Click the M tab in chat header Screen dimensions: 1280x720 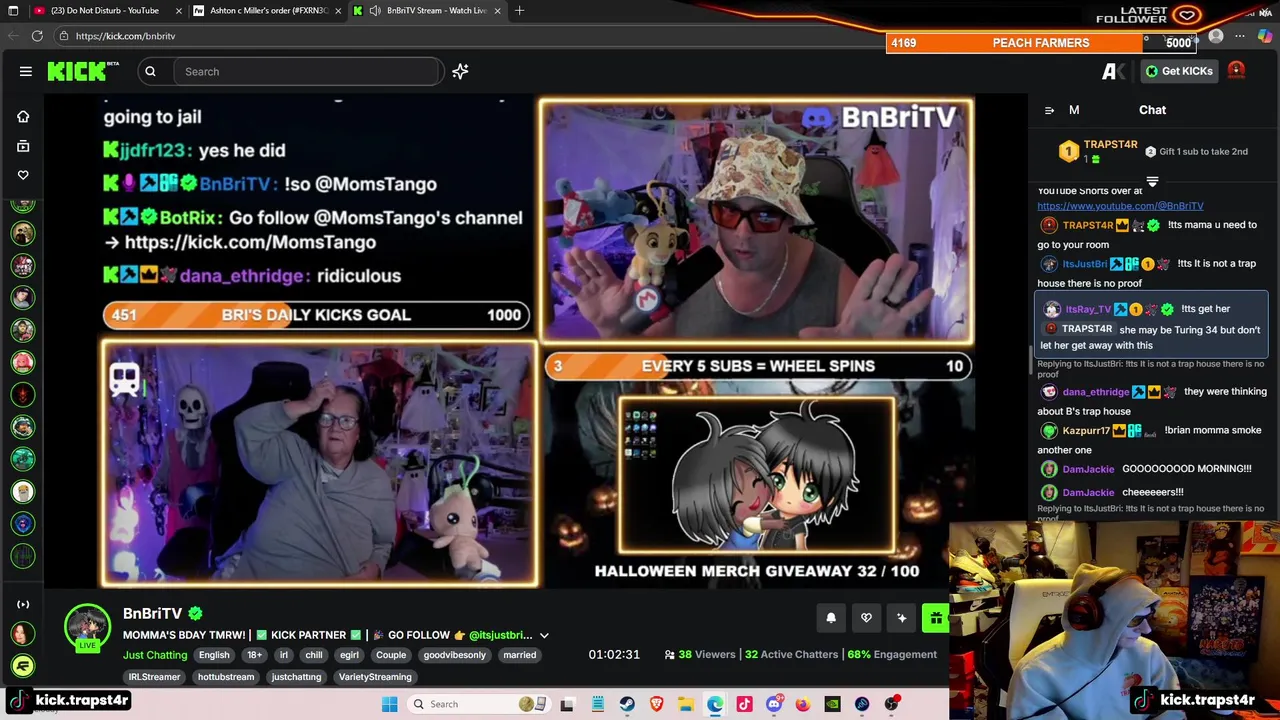pyautogui.click(x=1074, y=110)
